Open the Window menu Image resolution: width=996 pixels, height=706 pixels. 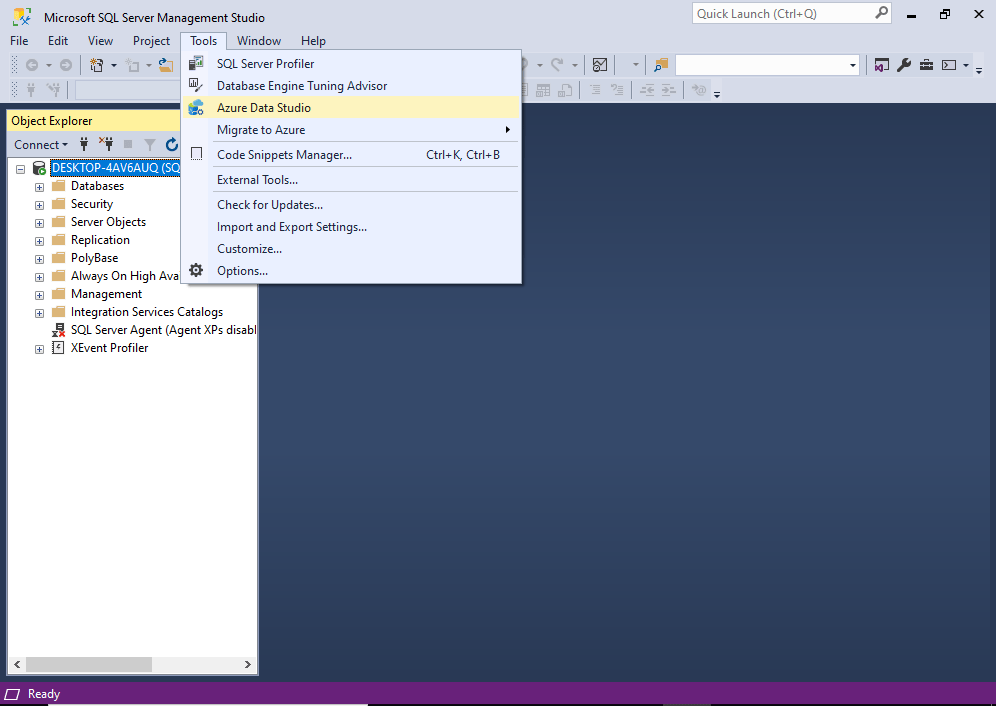258,41
